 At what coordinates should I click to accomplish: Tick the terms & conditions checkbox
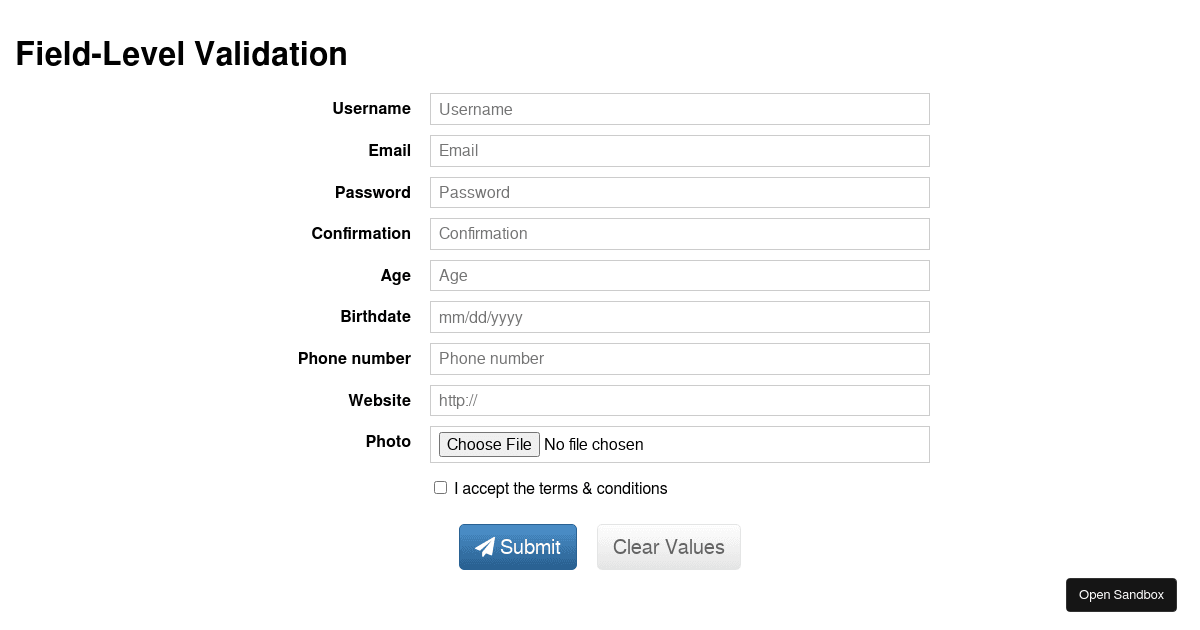[x=440, y=488]
